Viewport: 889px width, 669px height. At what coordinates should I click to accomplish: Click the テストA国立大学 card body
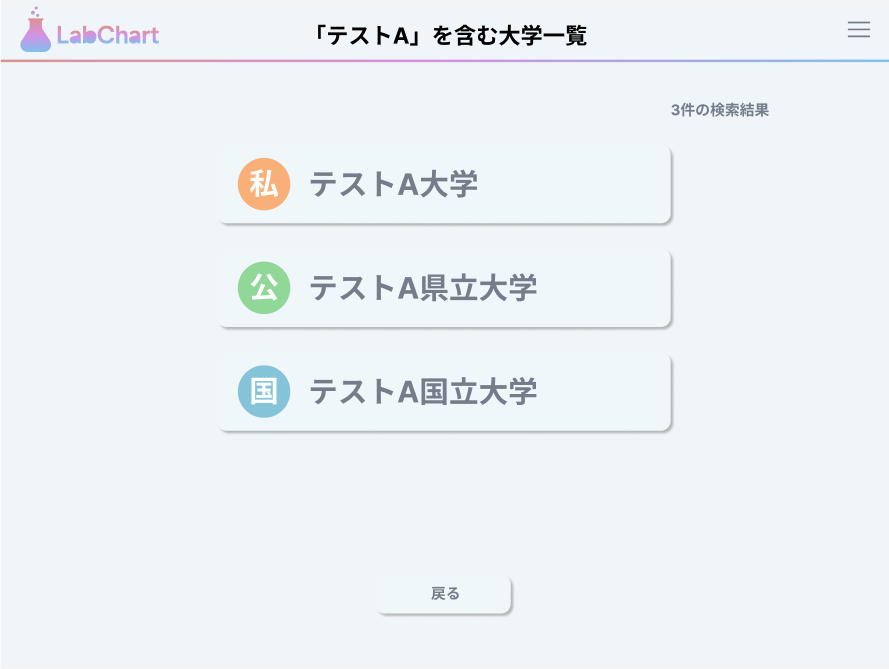click(500, 391)
